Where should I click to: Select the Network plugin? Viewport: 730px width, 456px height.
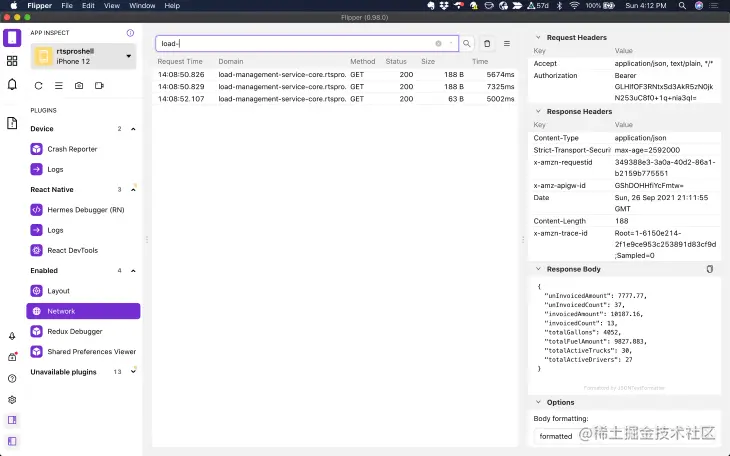pyautogui.click(x=83, y=311)
